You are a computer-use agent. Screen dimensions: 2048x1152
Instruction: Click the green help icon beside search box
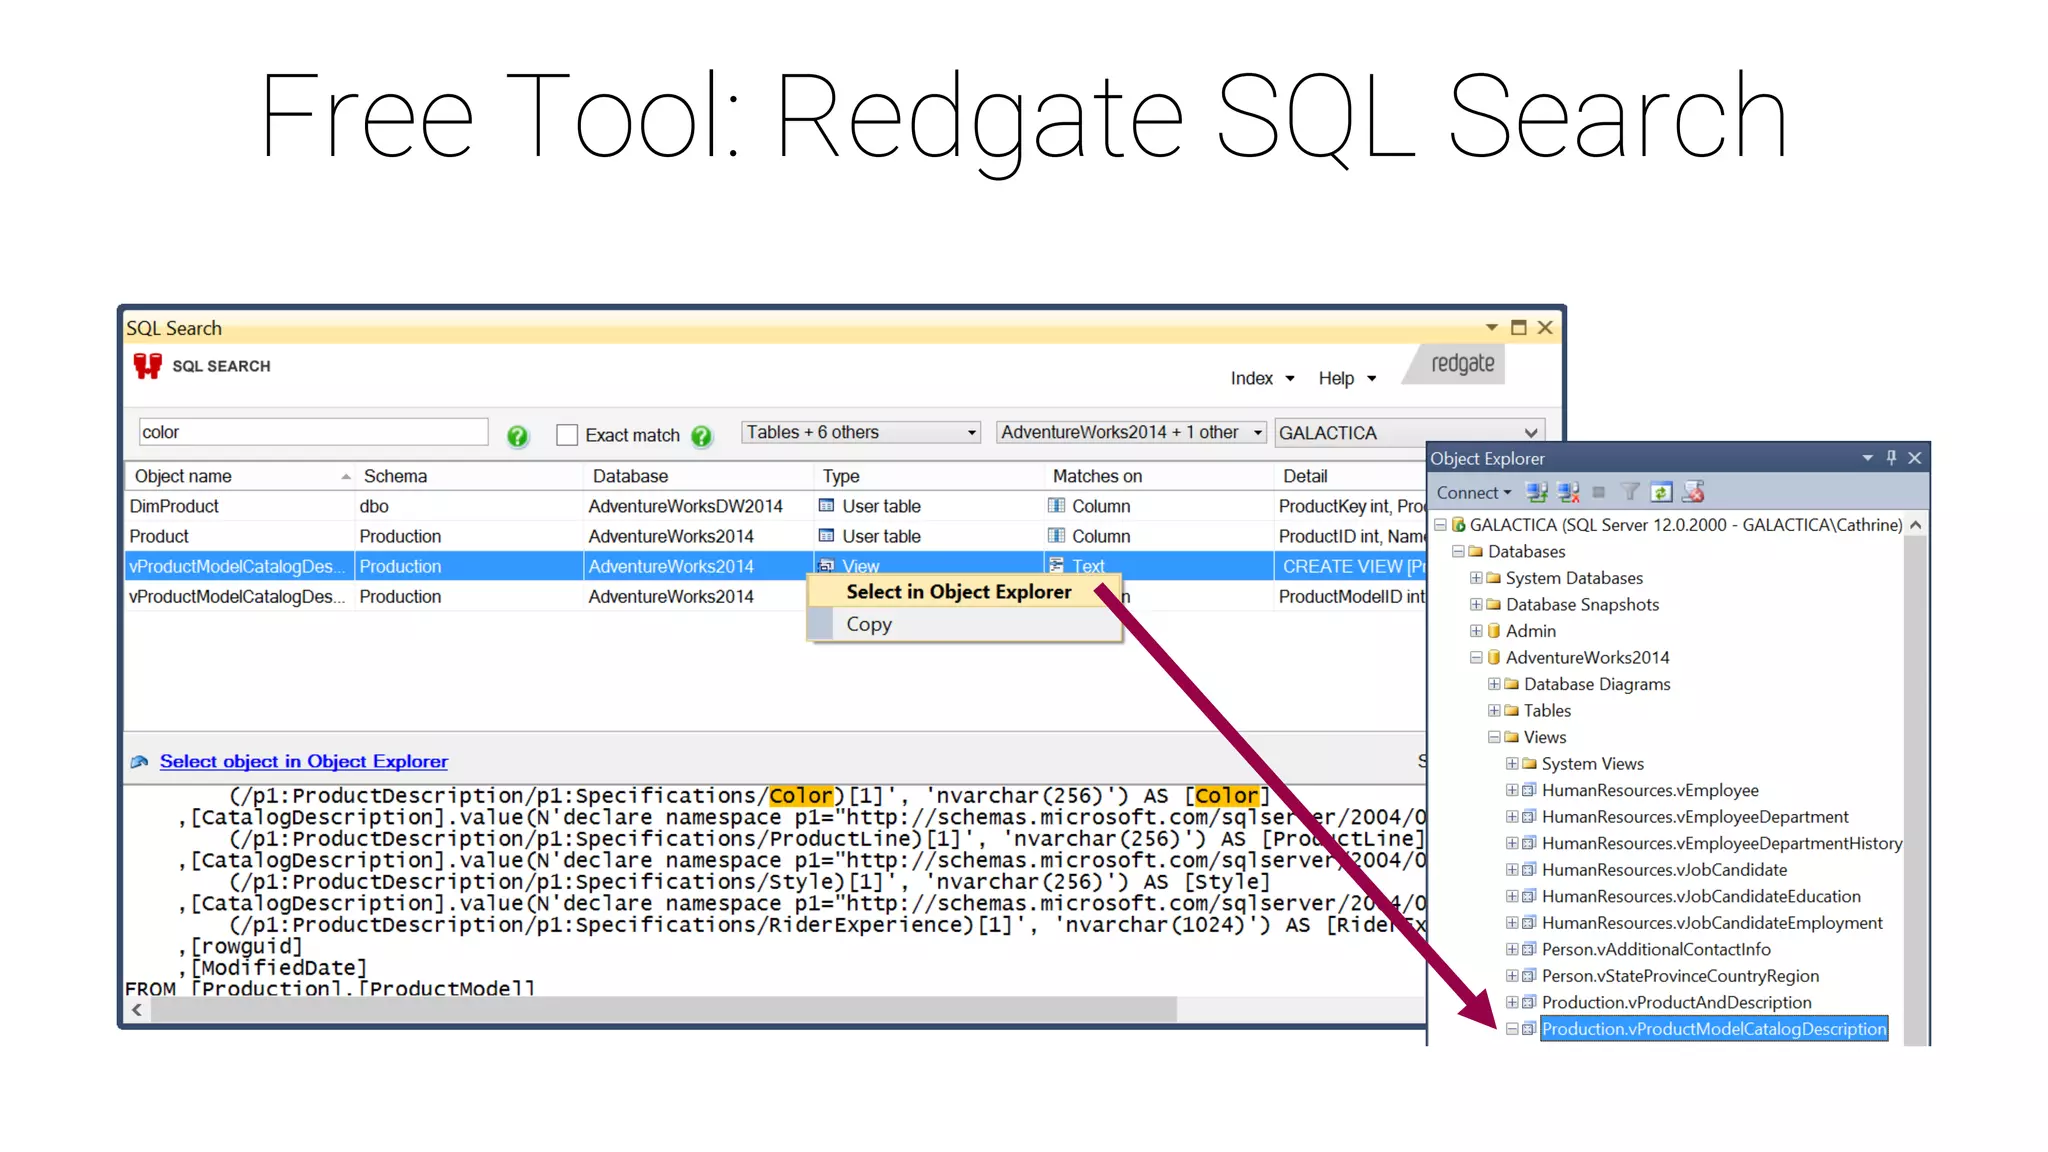pos(517,436)
